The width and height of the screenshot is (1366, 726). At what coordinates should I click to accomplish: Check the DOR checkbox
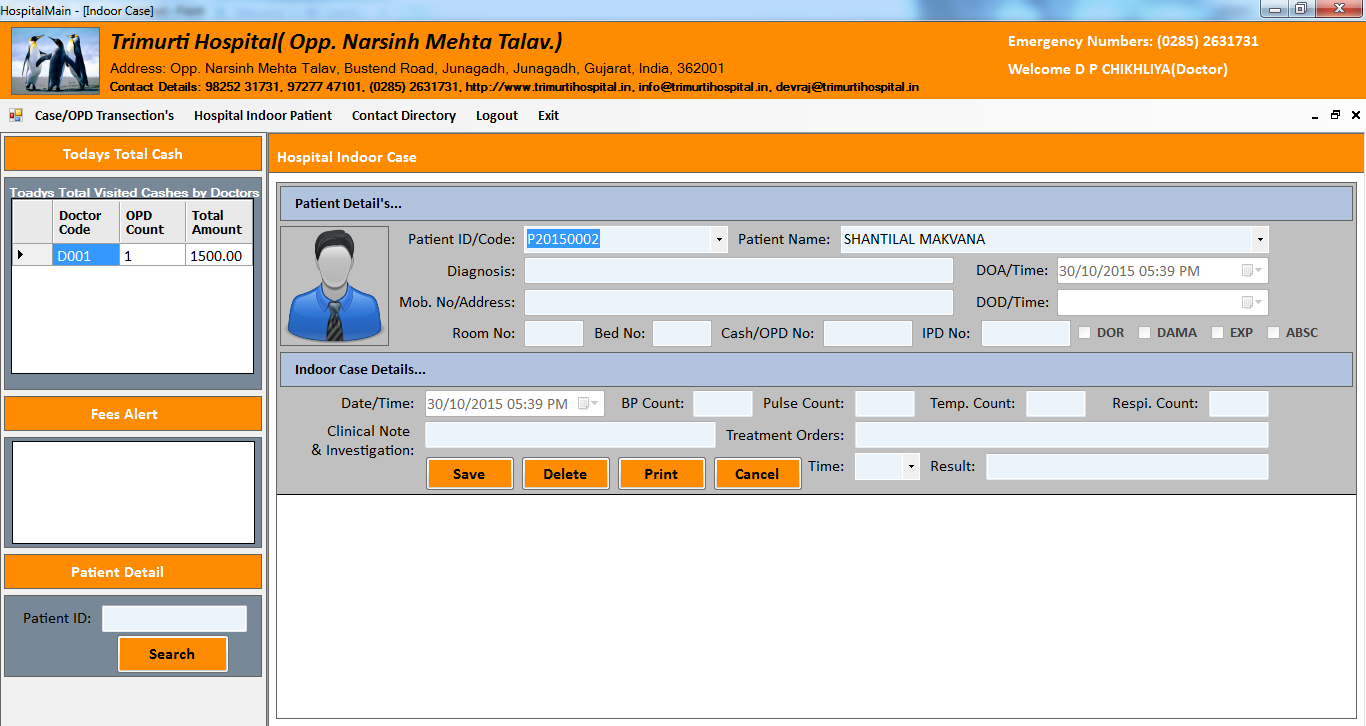1085,333
